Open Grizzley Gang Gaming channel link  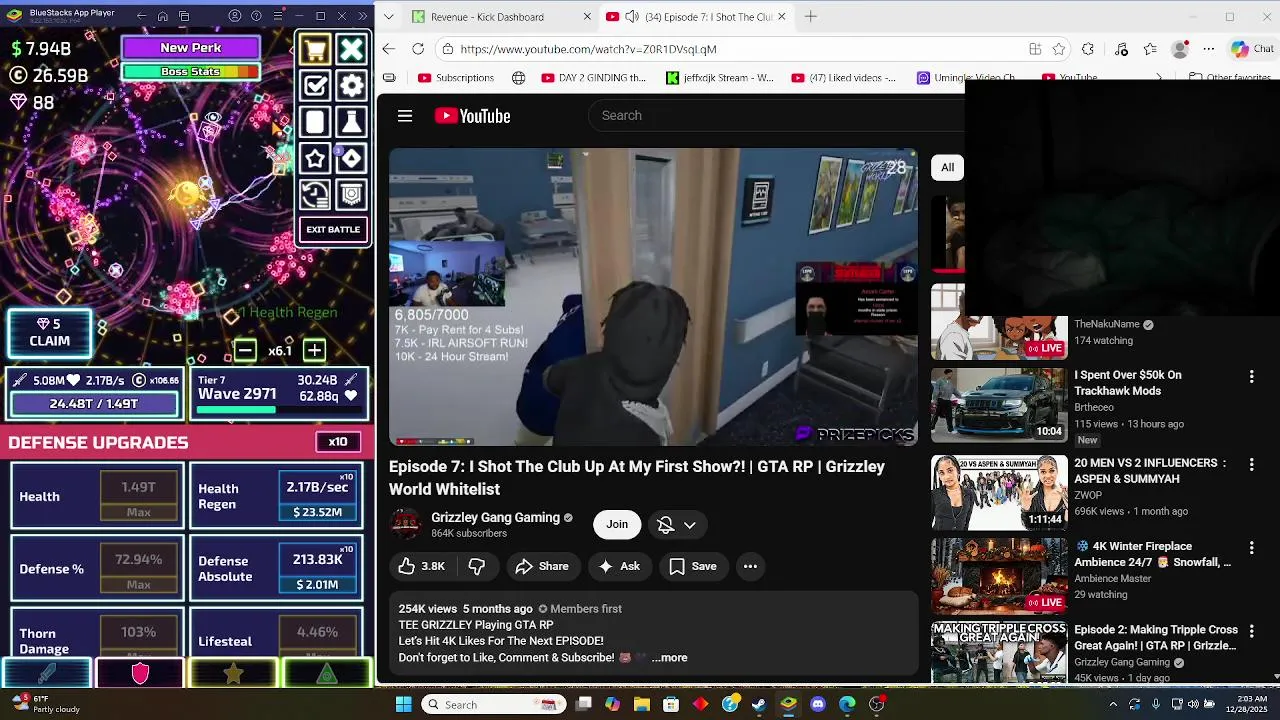coord(495,518)
